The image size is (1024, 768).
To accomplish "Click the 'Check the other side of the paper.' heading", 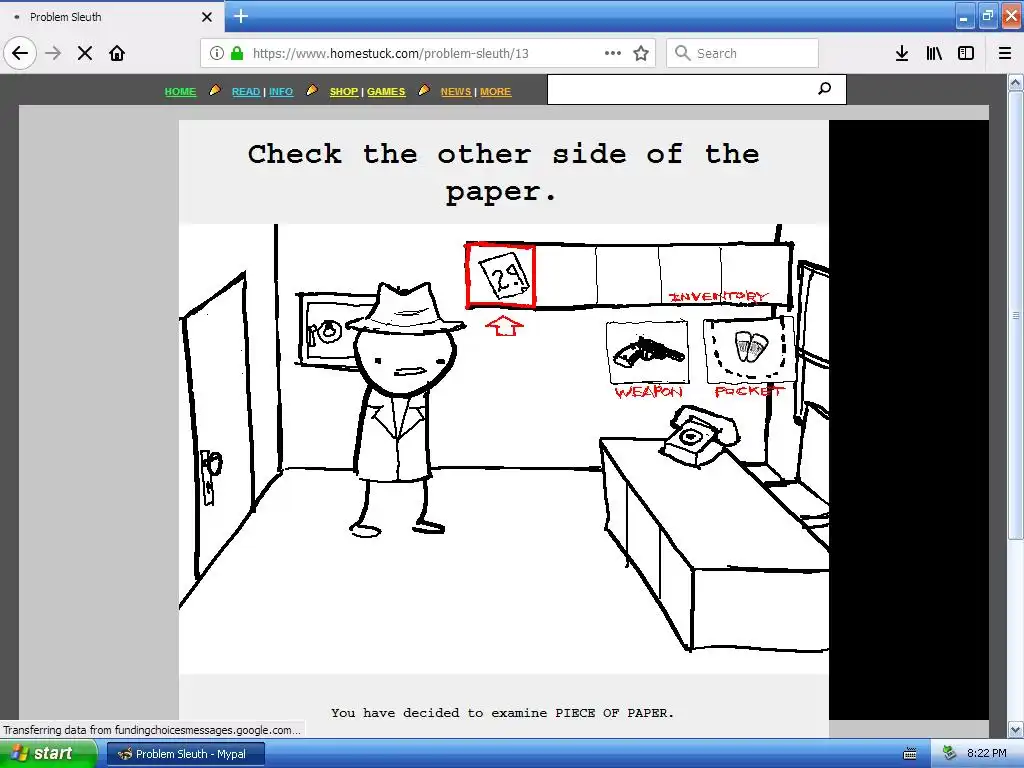I will (503, 172).
